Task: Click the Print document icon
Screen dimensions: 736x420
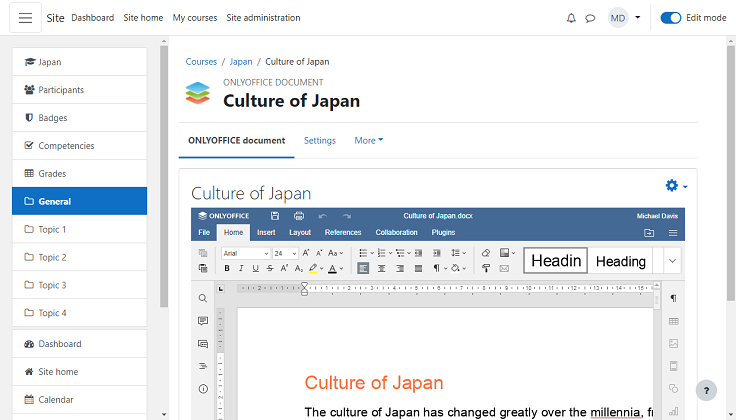Action: pos(298,216)
